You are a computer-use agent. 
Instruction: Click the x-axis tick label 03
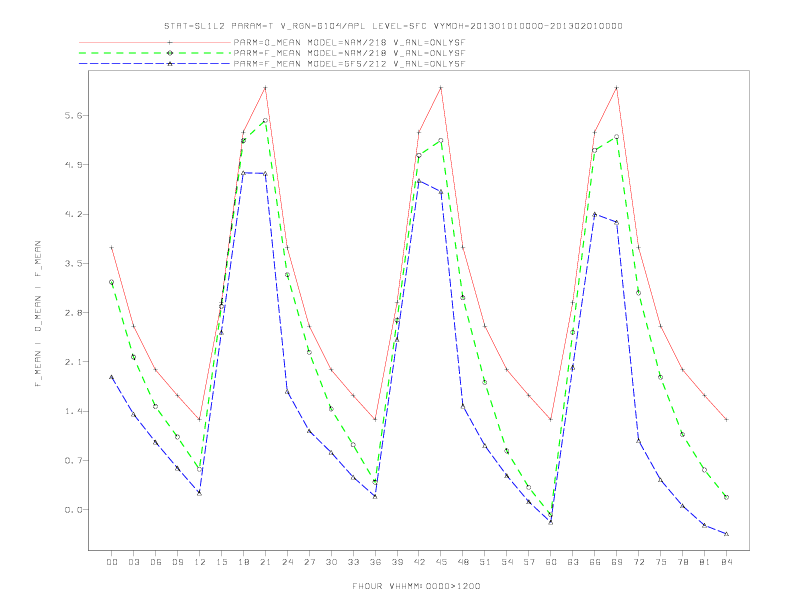134,562
